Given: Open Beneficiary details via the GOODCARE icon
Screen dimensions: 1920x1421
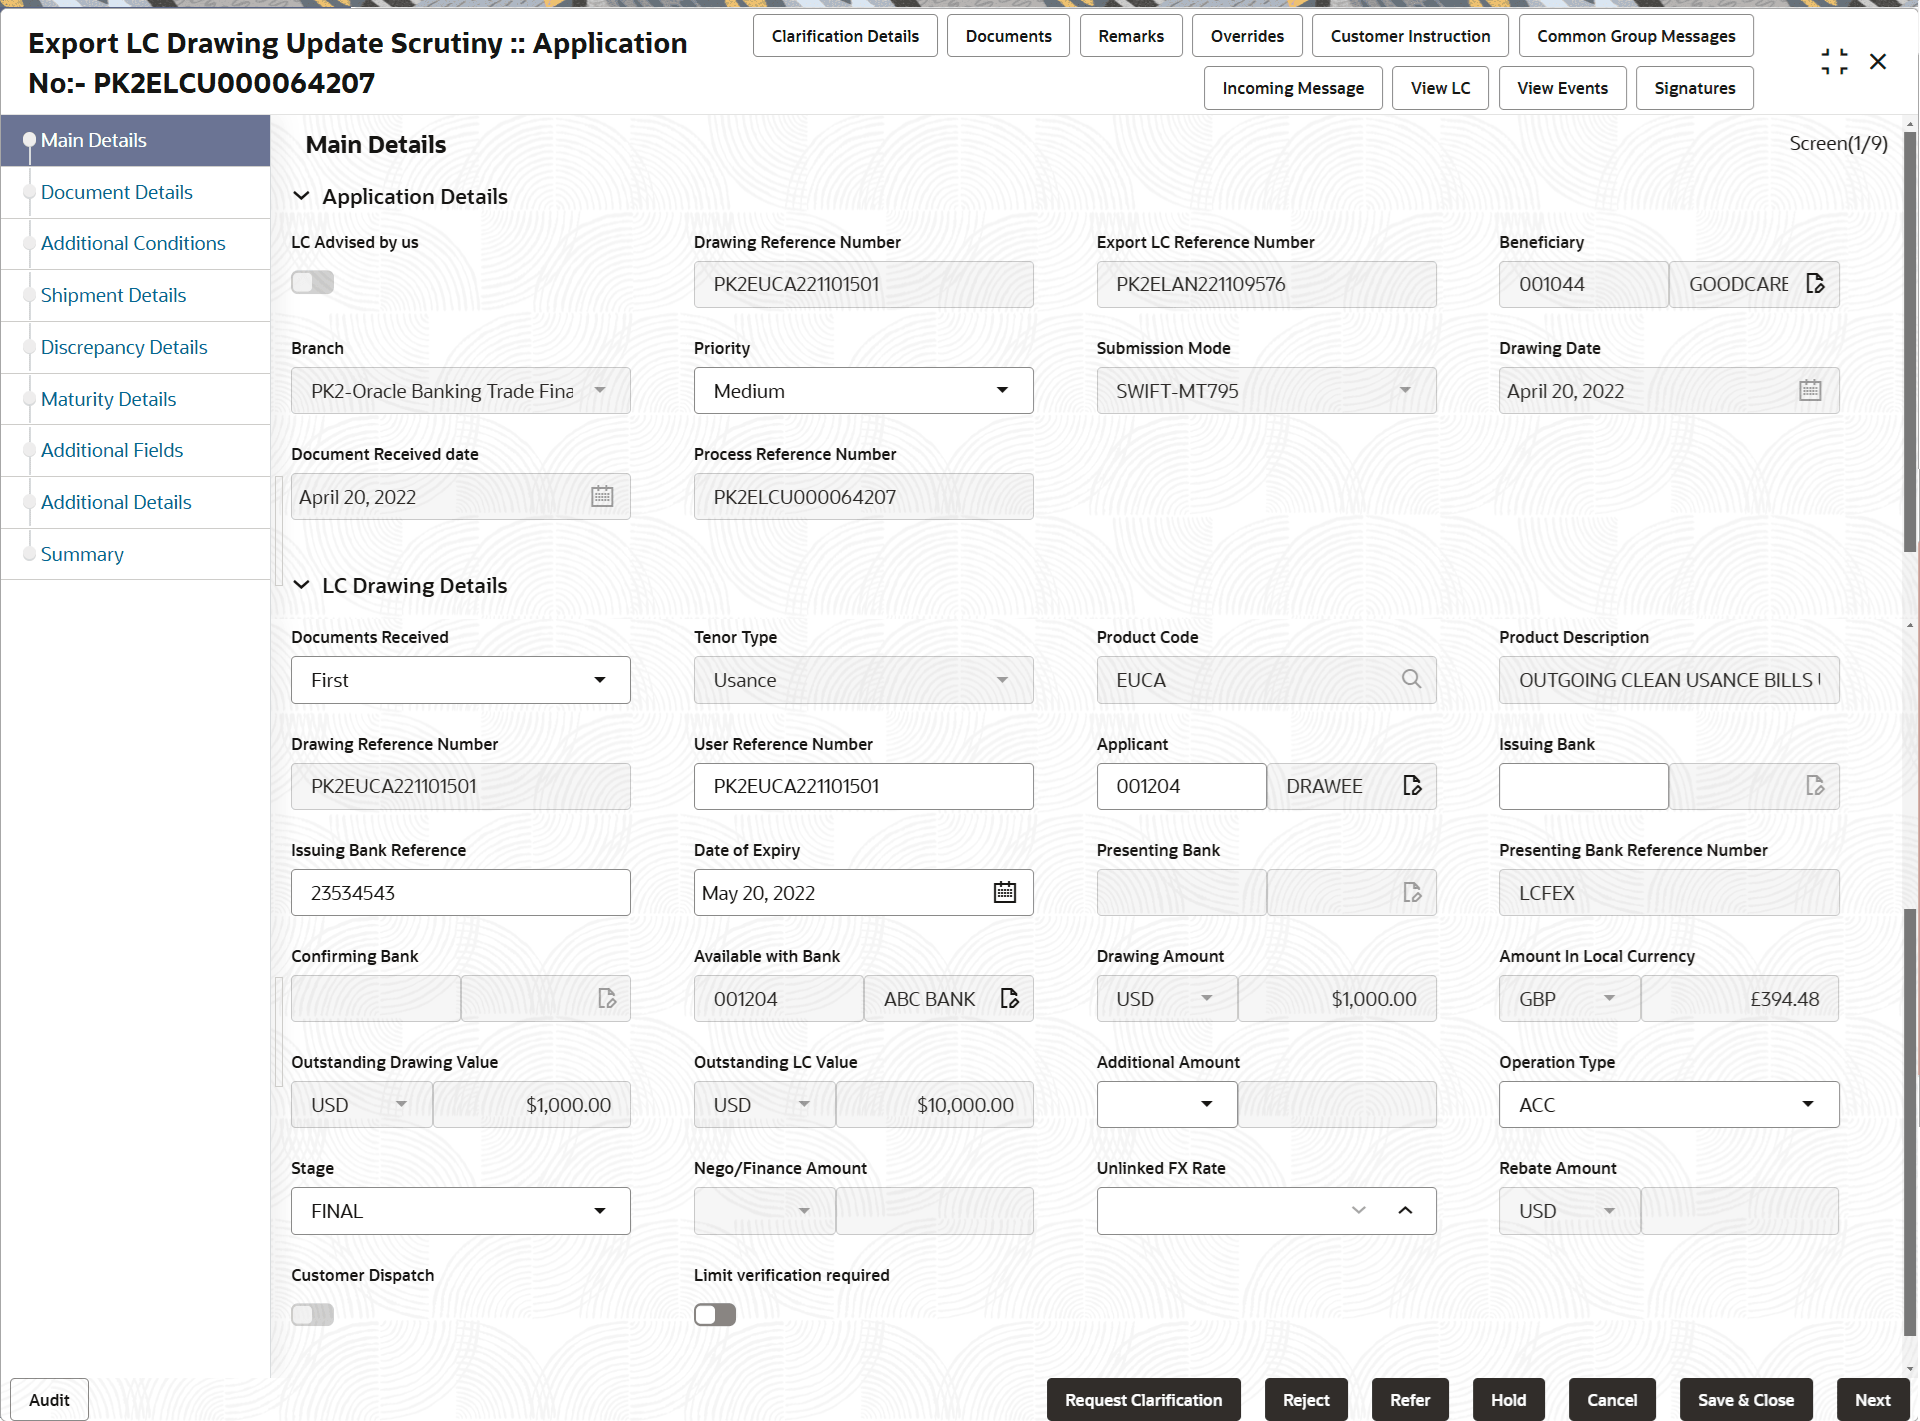Looking at the screenshot, I should [1817, 283].
